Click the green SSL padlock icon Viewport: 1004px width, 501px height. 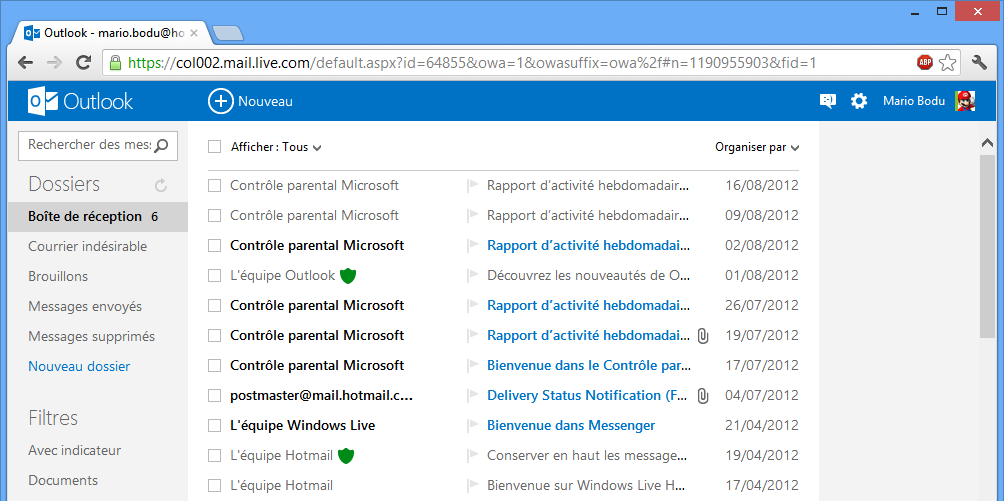click(115, 63)
